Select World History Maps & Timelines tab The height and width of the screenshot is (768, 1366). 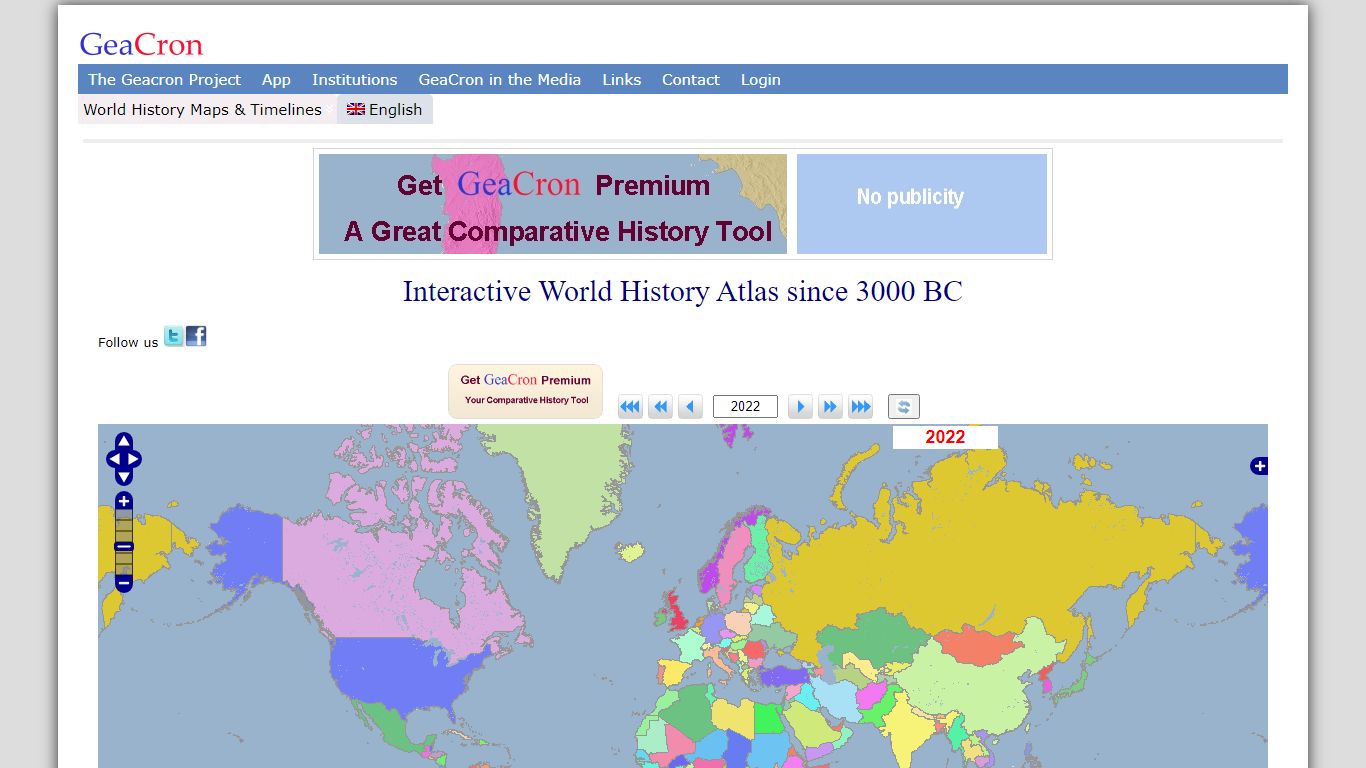coord(203,109)
